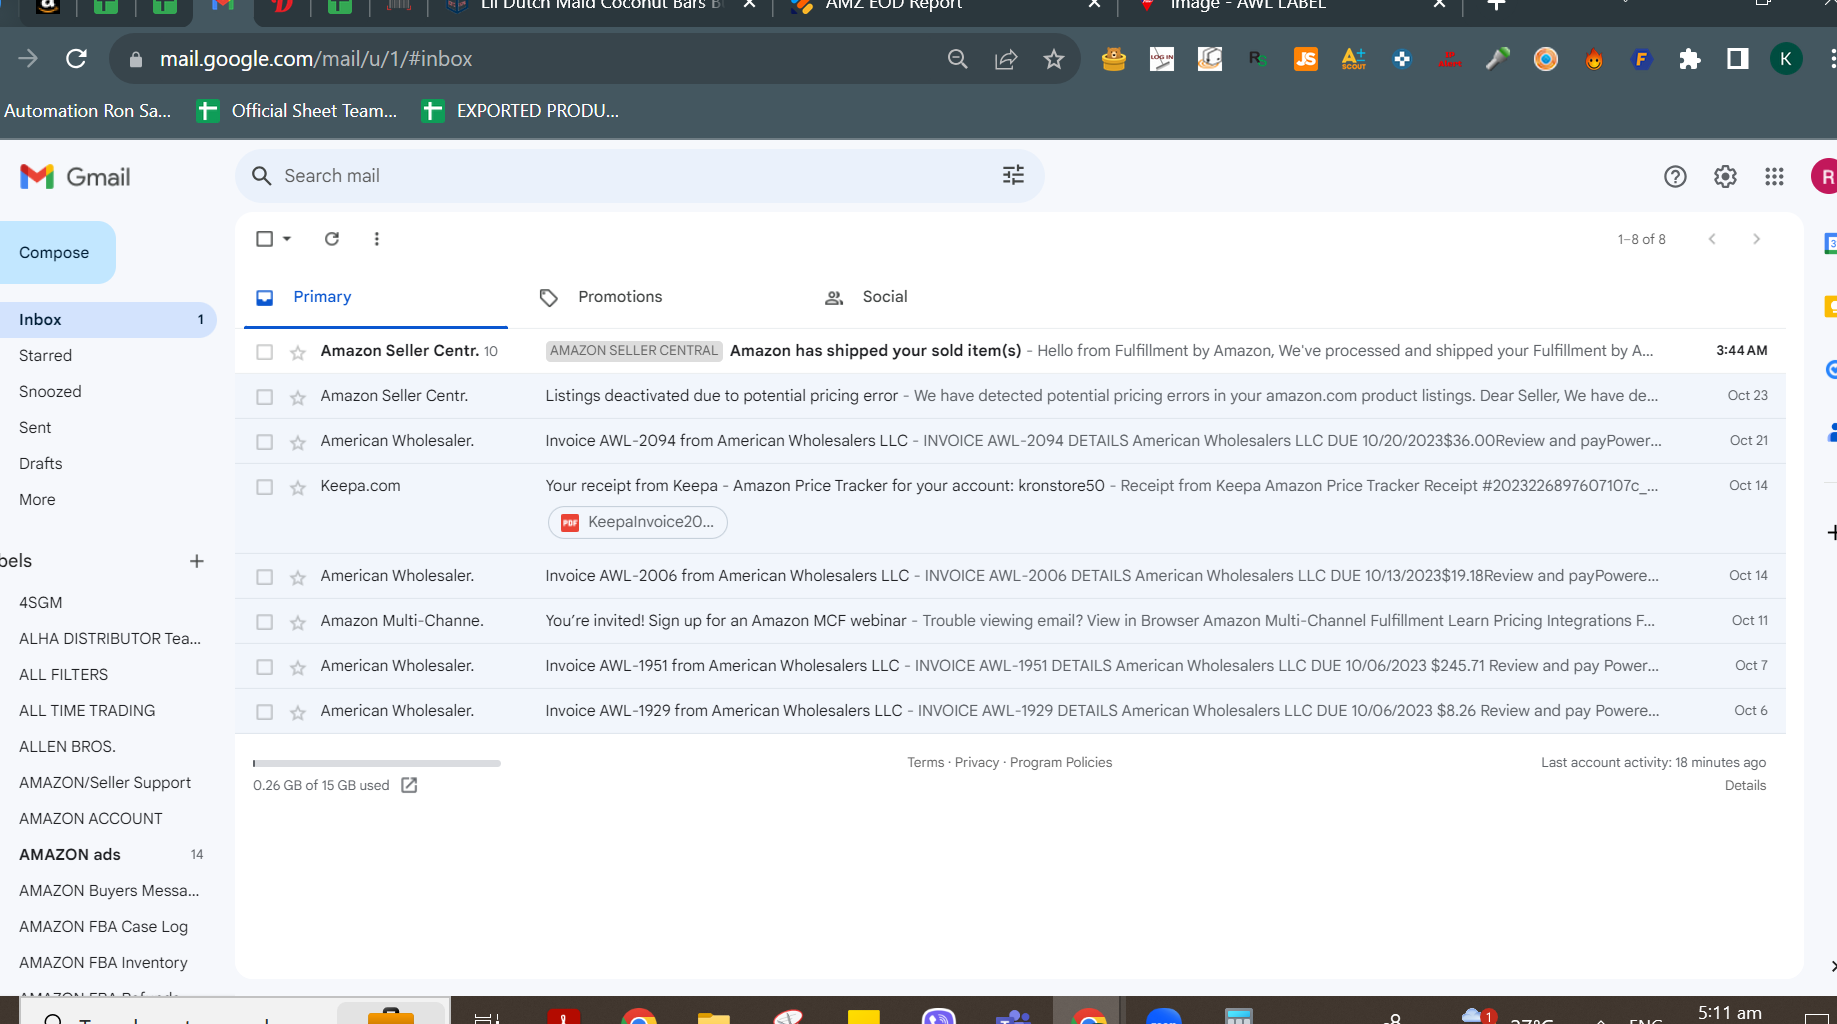1837x1024 pixels.
Task: Open the KeepaInvoice PDF attachment
Action: coord(638,522)
